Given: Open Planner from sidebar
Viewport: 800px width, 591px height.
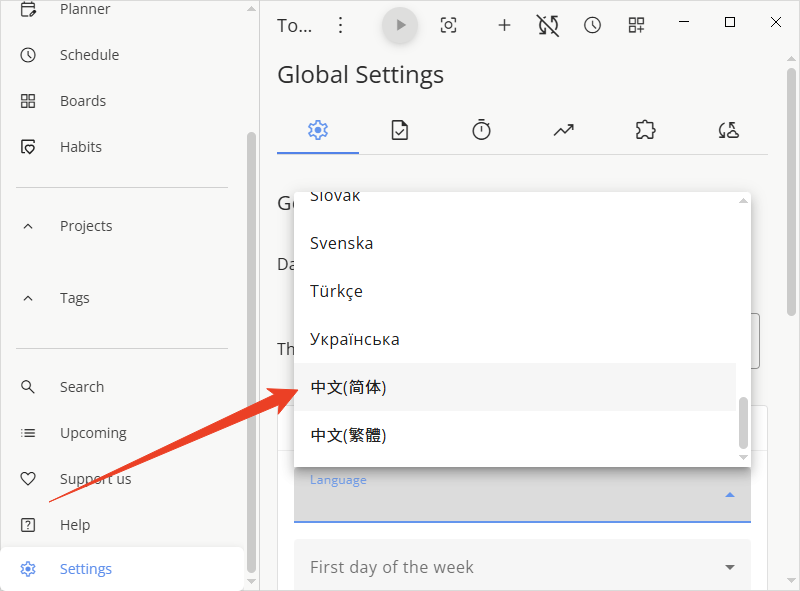Looking at the screenshot, I should pyautogui.click(x=85, y=9).
